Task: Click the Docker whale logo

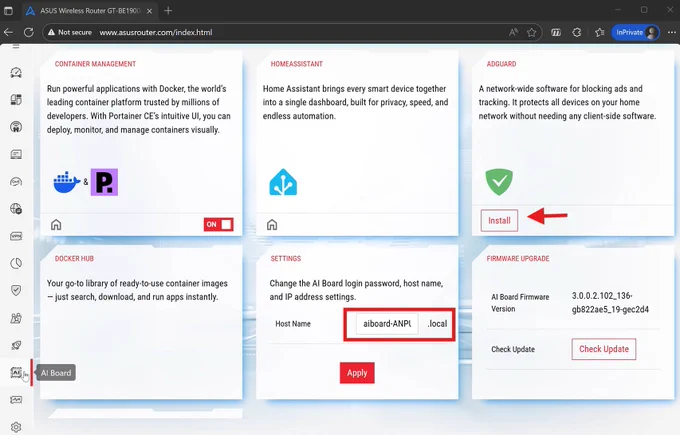Action: [x=67, y=182]
